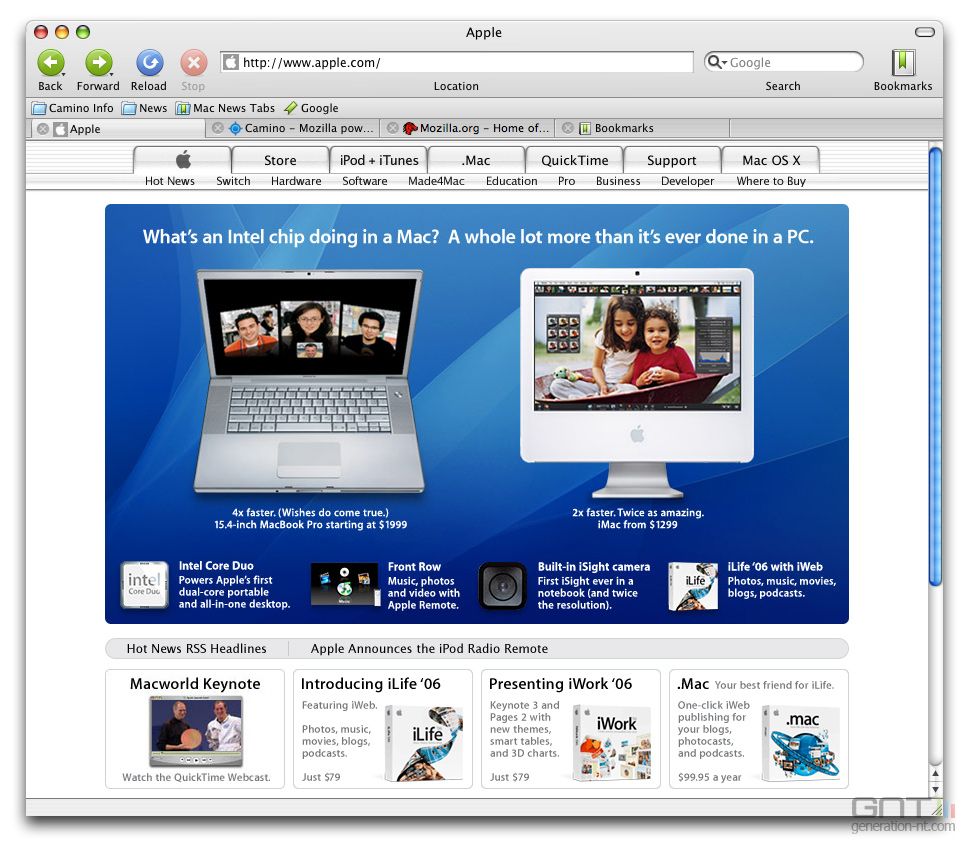
Task: Click the Where to Buy subnav link
Action: 771,181
